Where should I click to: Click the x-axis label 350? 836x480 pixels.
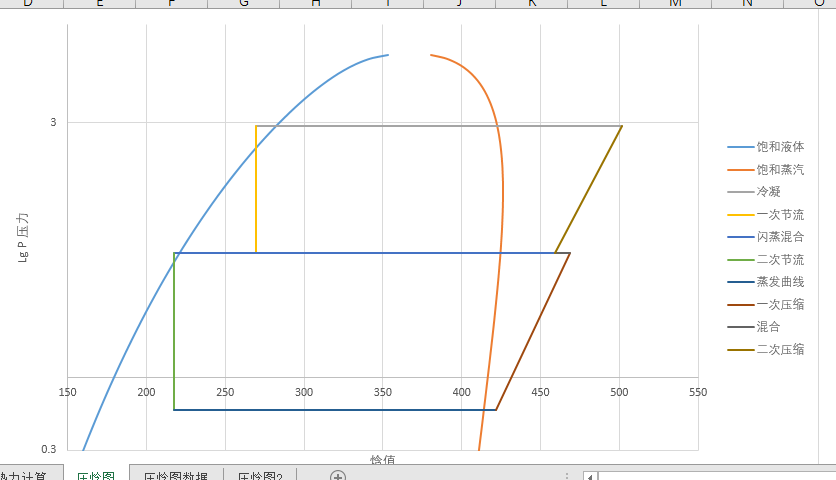pyautogui.click(x=383, y=392)
